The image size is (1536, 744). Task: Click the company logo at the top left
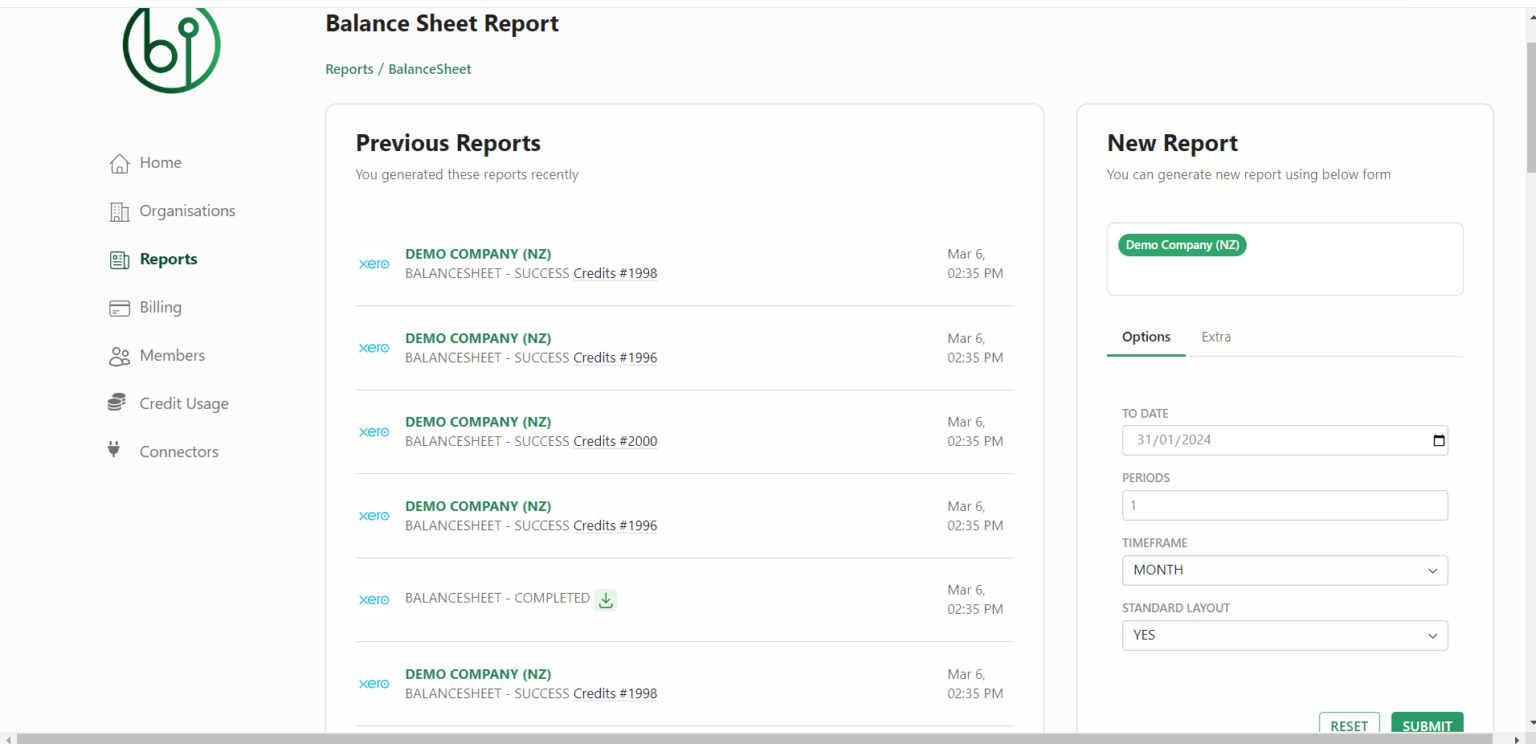click(x=171, y=48)
